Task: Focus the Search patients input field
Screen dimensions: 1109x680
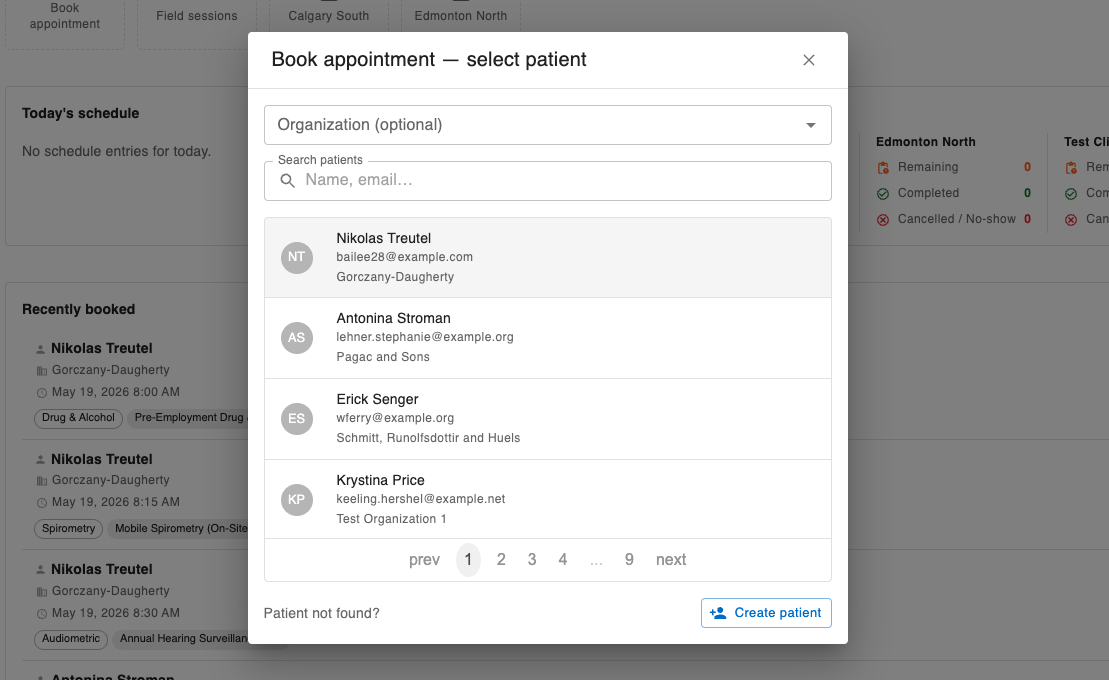Action: tap(547, 180)
